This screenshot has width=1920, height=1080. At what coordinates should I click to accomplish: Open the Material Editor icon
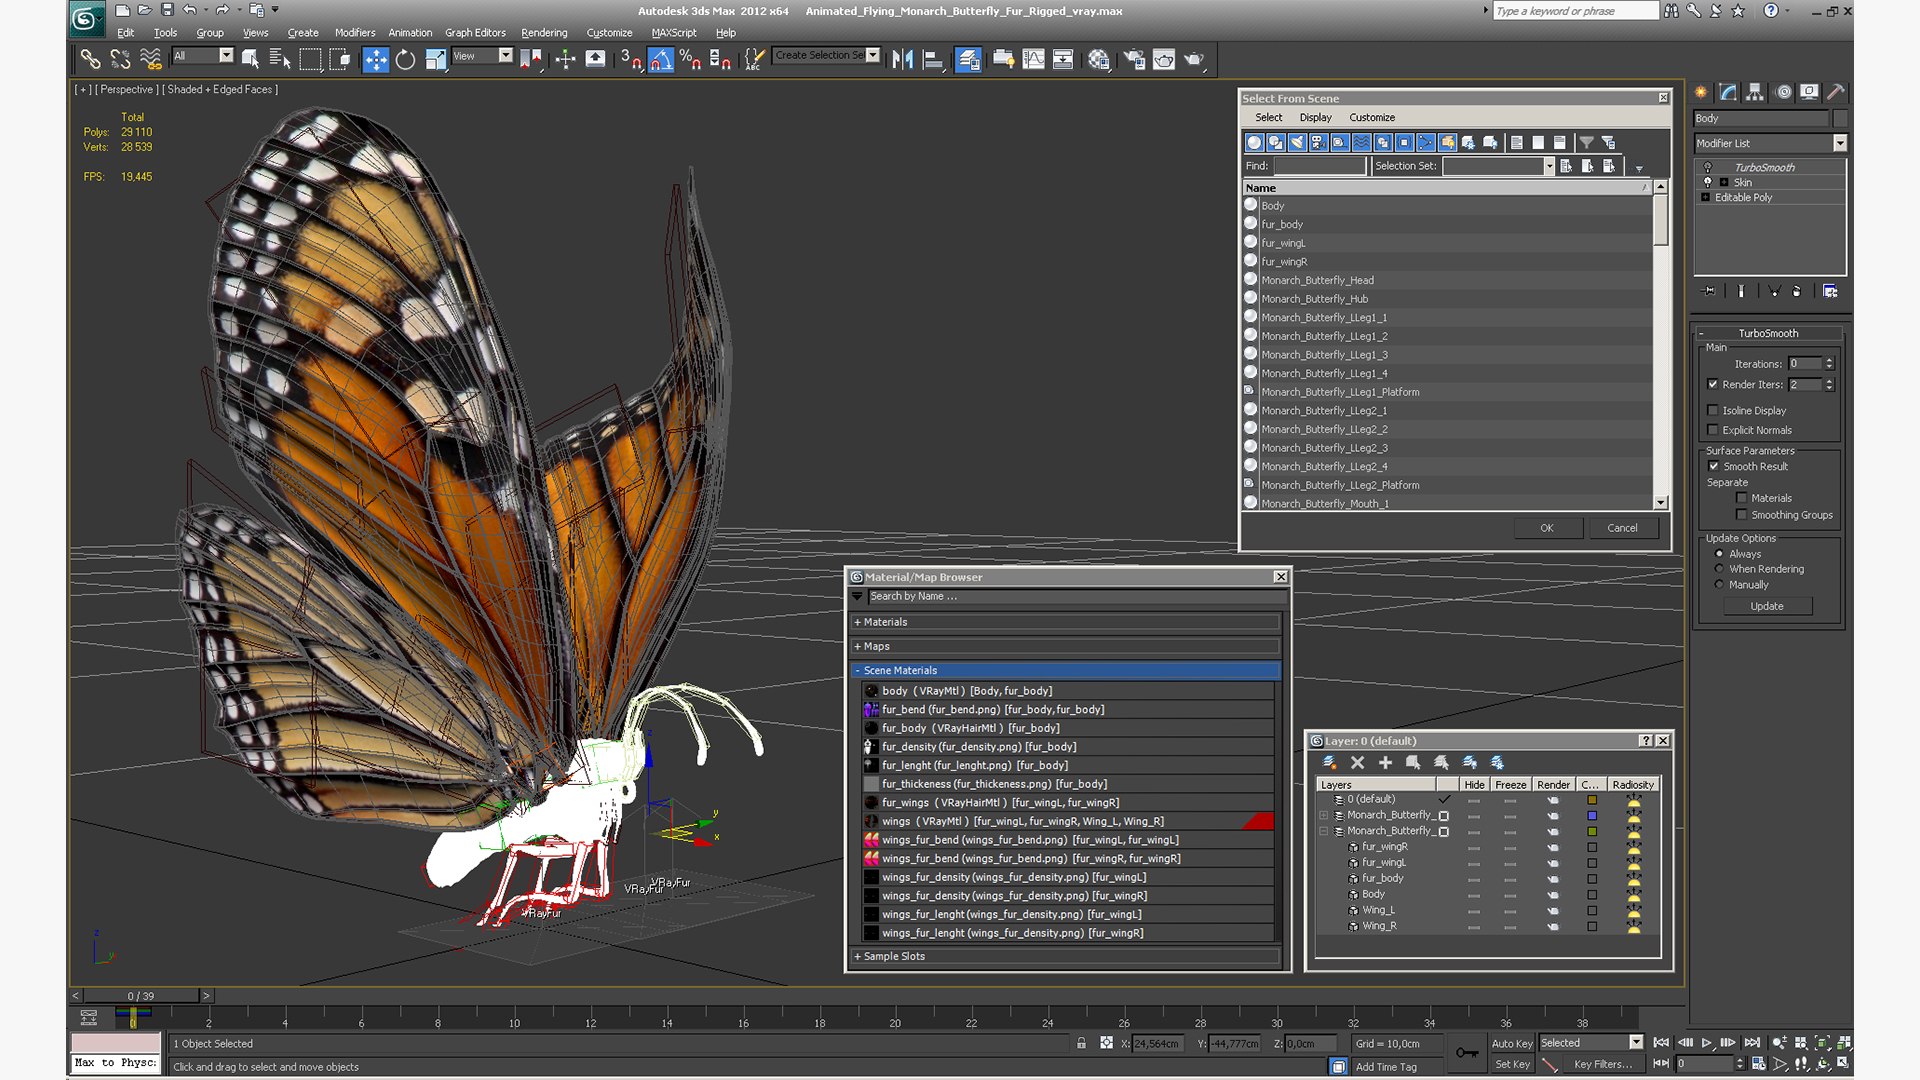point(1099,60)
